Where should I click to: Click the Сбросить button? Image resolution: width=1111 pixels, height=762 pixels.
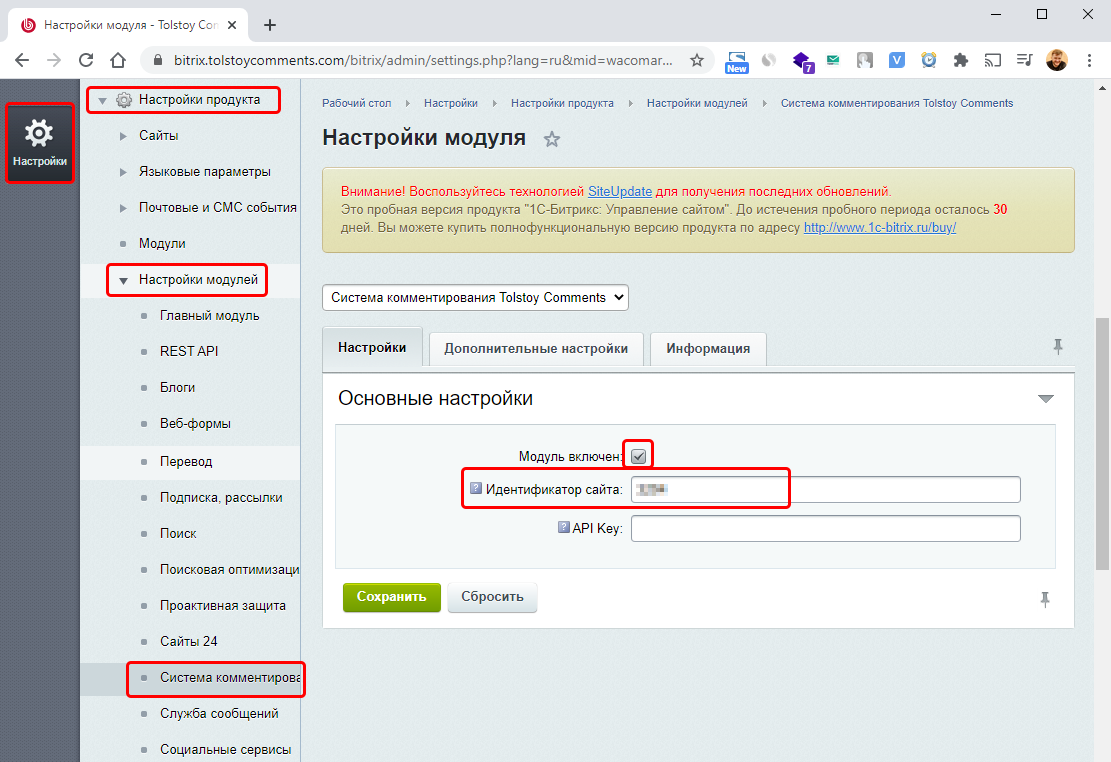[492, 597]
